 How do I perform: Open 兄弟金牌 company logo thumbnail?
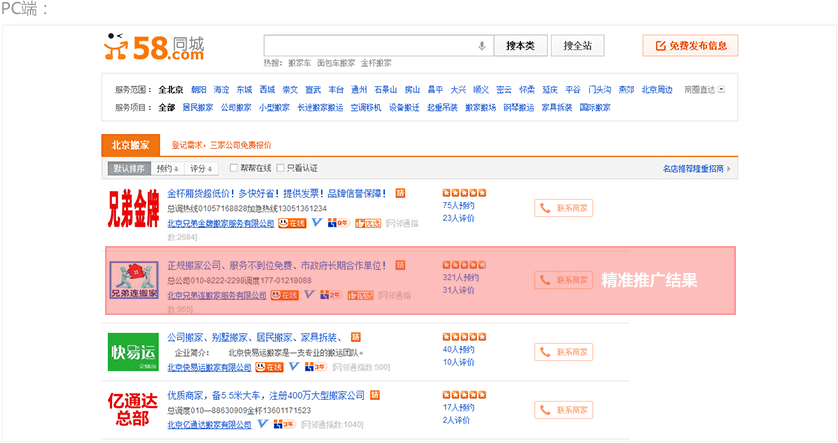134,208
